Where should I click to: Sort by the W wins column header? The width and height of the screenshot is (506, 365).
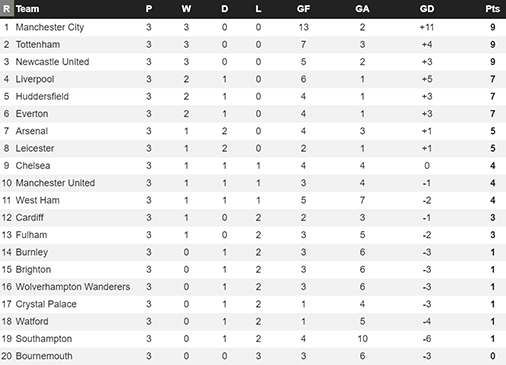(186, 9)
